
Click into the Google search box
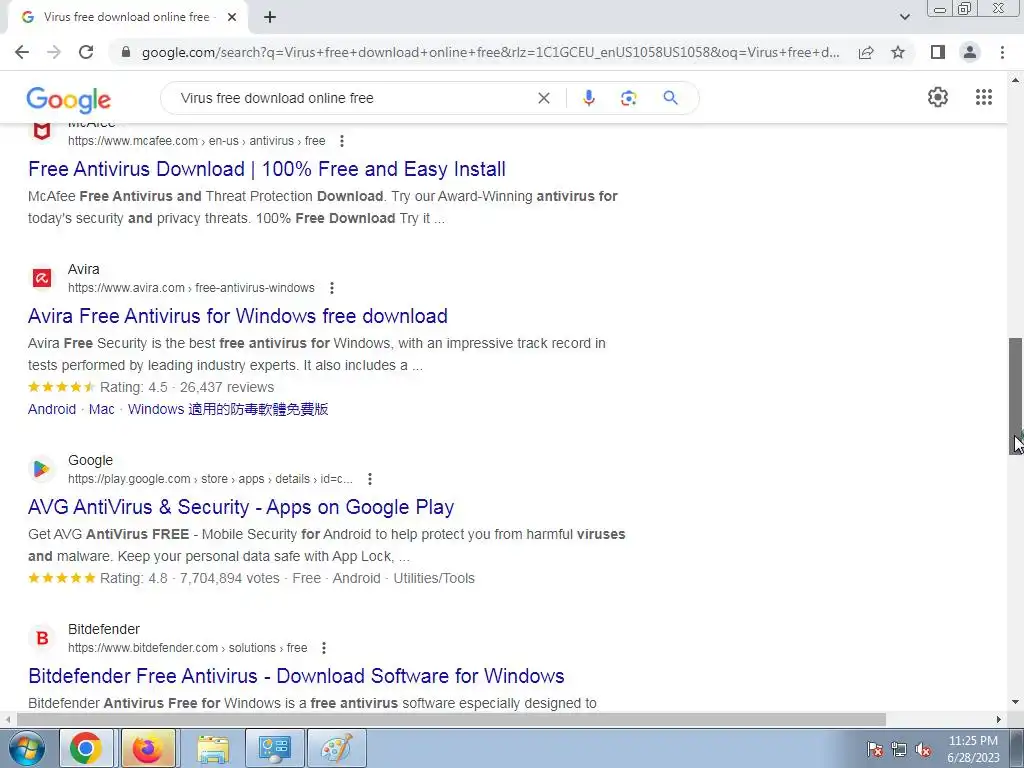[x=353, y=98]
